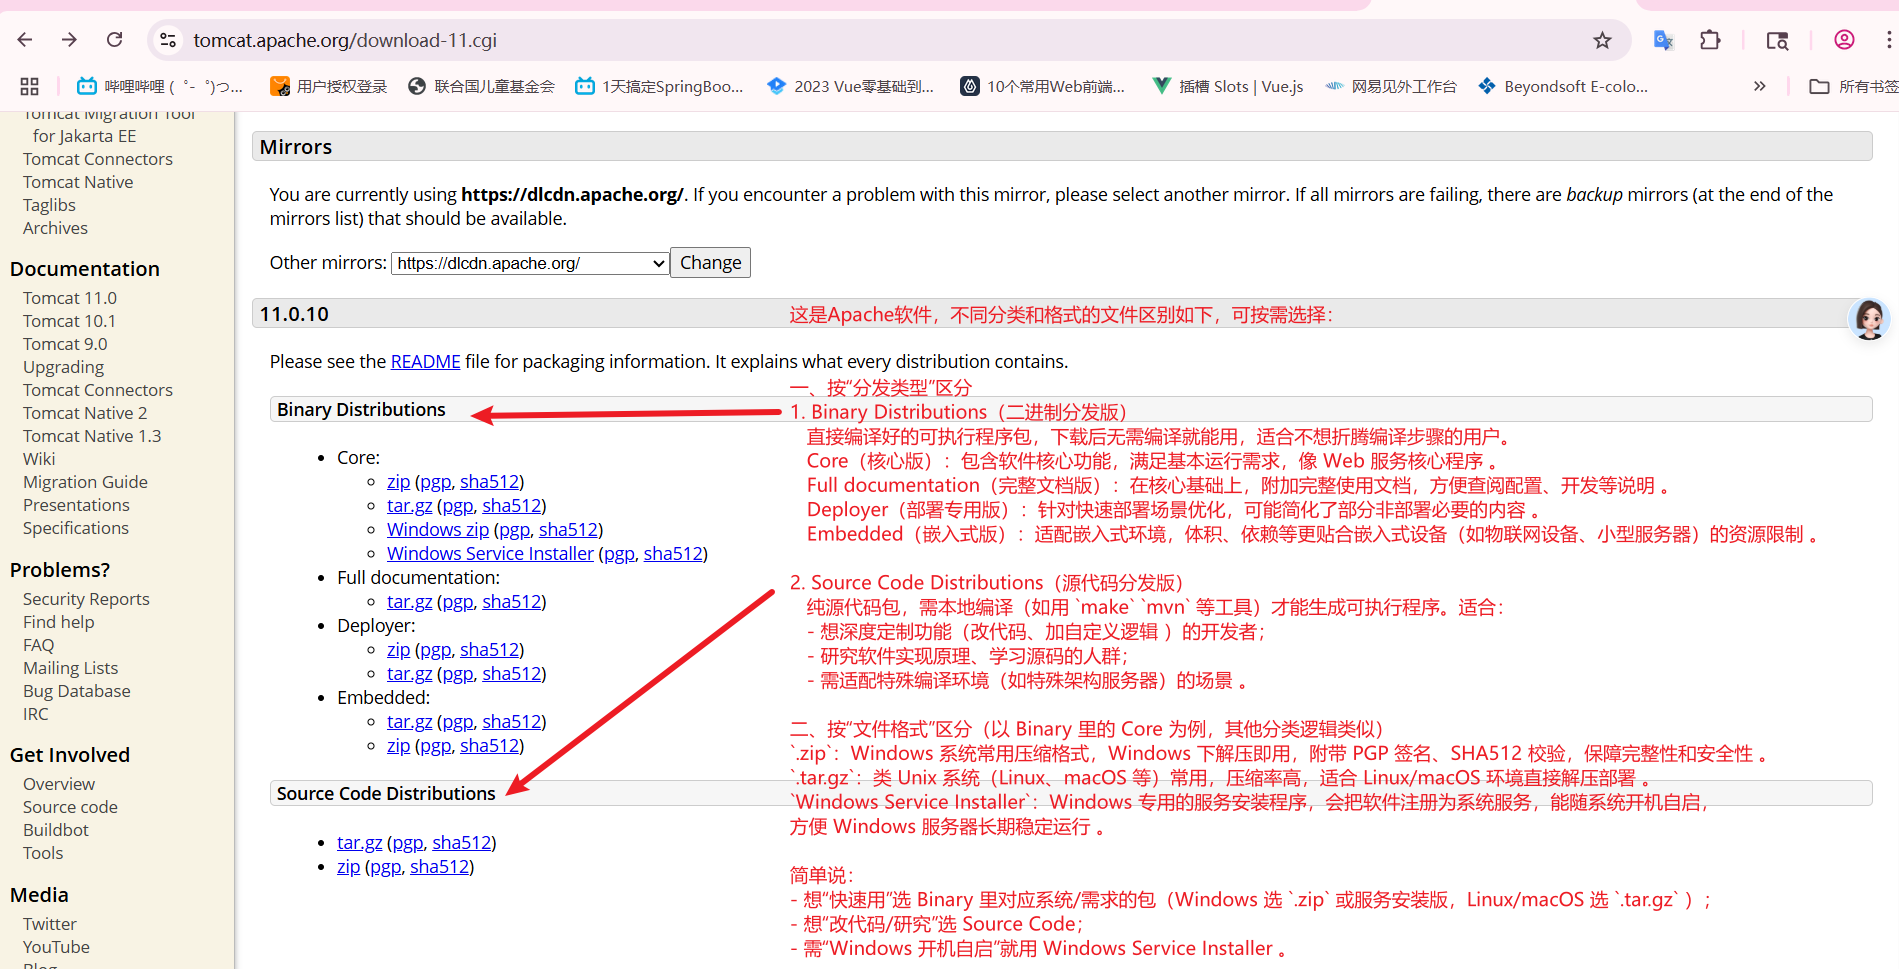This screenshot has width=1899, height=969.
Task: Open Taglibs in the sidebar
Action: point(49,205)
